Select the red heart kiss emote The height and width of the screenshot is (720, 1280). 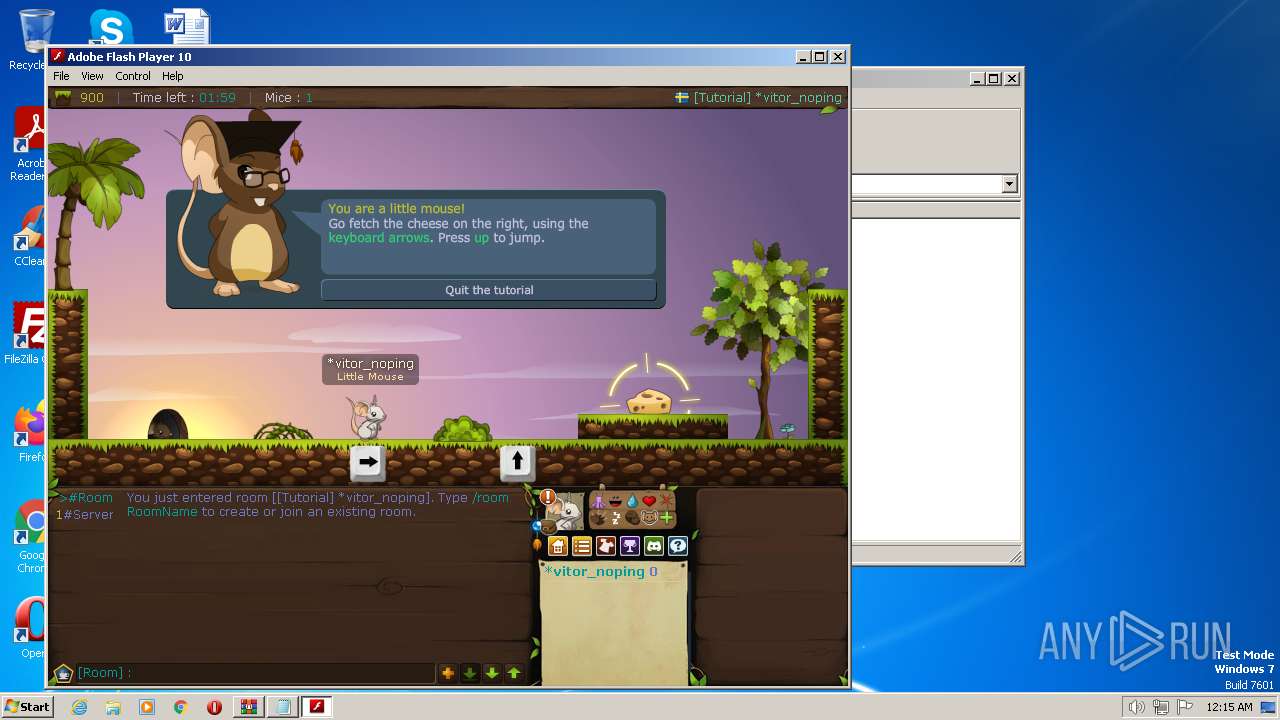tap(649, 501)
